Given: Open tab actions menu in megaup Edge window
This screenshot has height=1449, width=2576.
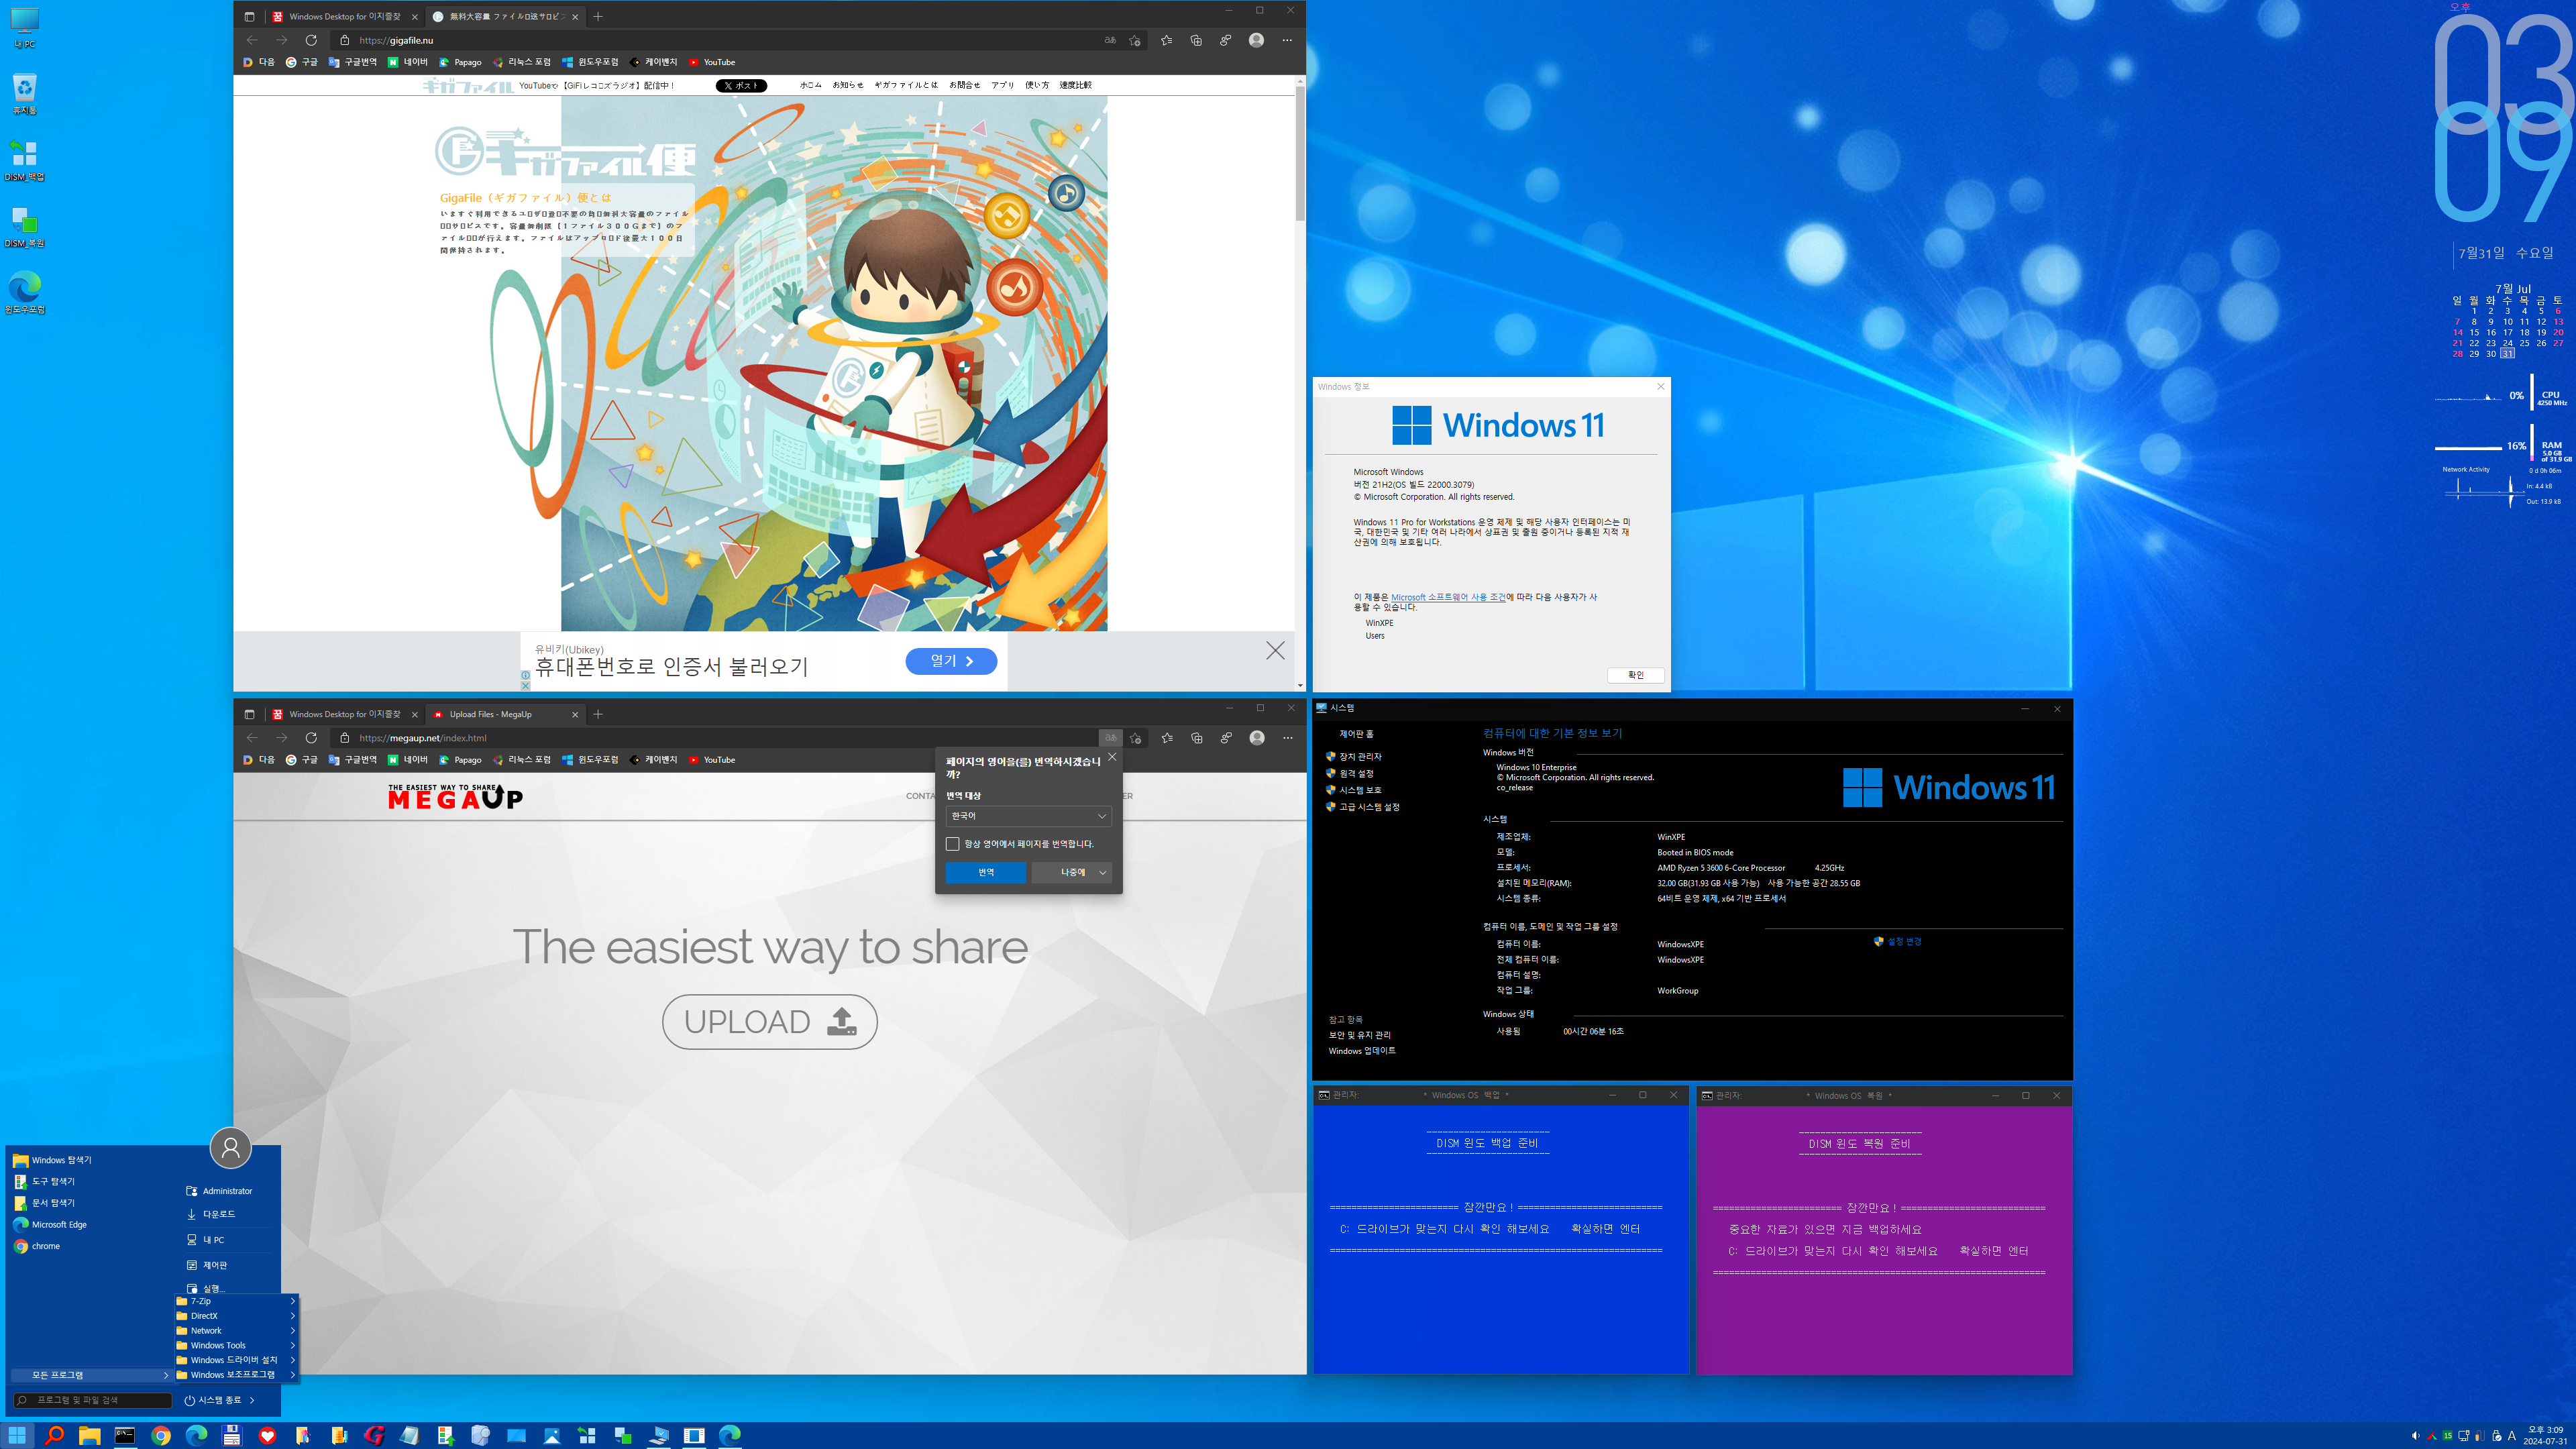Looking at the screenshot, I should point(249,714).
